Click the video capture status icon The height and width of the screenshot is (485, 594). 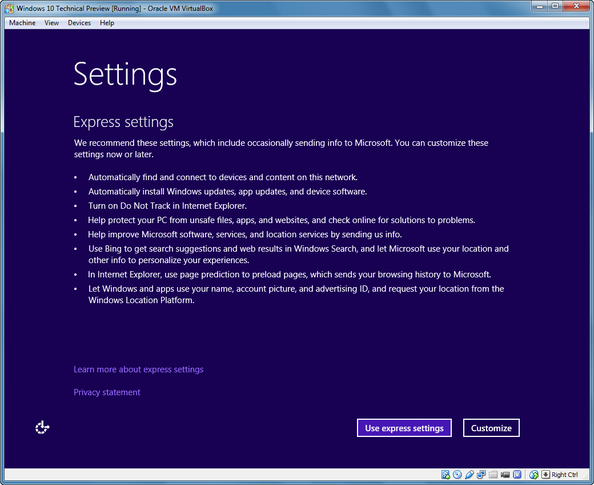click(x=505, y=475)
